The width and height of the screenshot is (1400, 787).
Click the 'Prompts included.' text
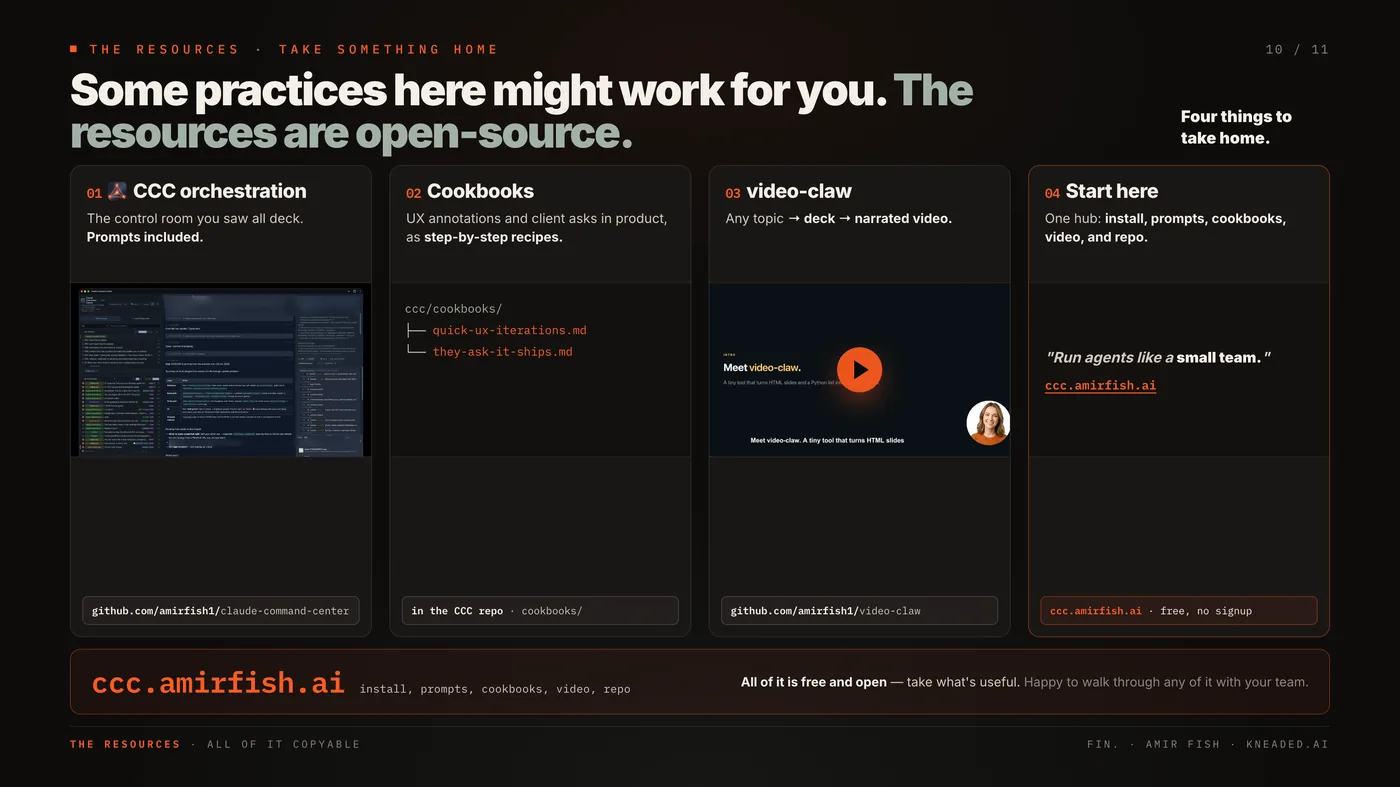(x=145, y=237)
